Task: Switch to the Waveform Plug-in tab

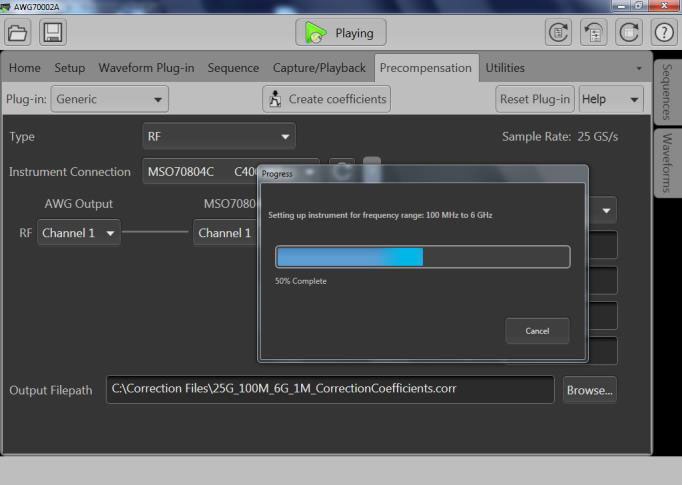Action: click(x=146, y=68)
